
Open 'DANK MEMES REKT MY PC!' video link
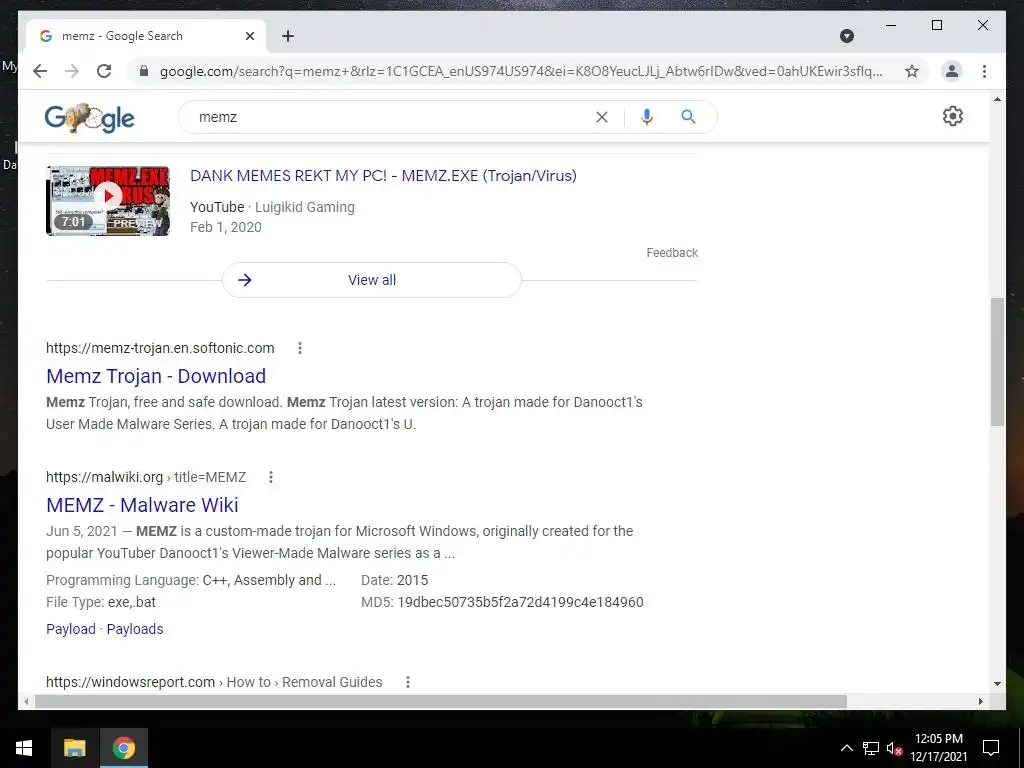click(x=383, y=176)
